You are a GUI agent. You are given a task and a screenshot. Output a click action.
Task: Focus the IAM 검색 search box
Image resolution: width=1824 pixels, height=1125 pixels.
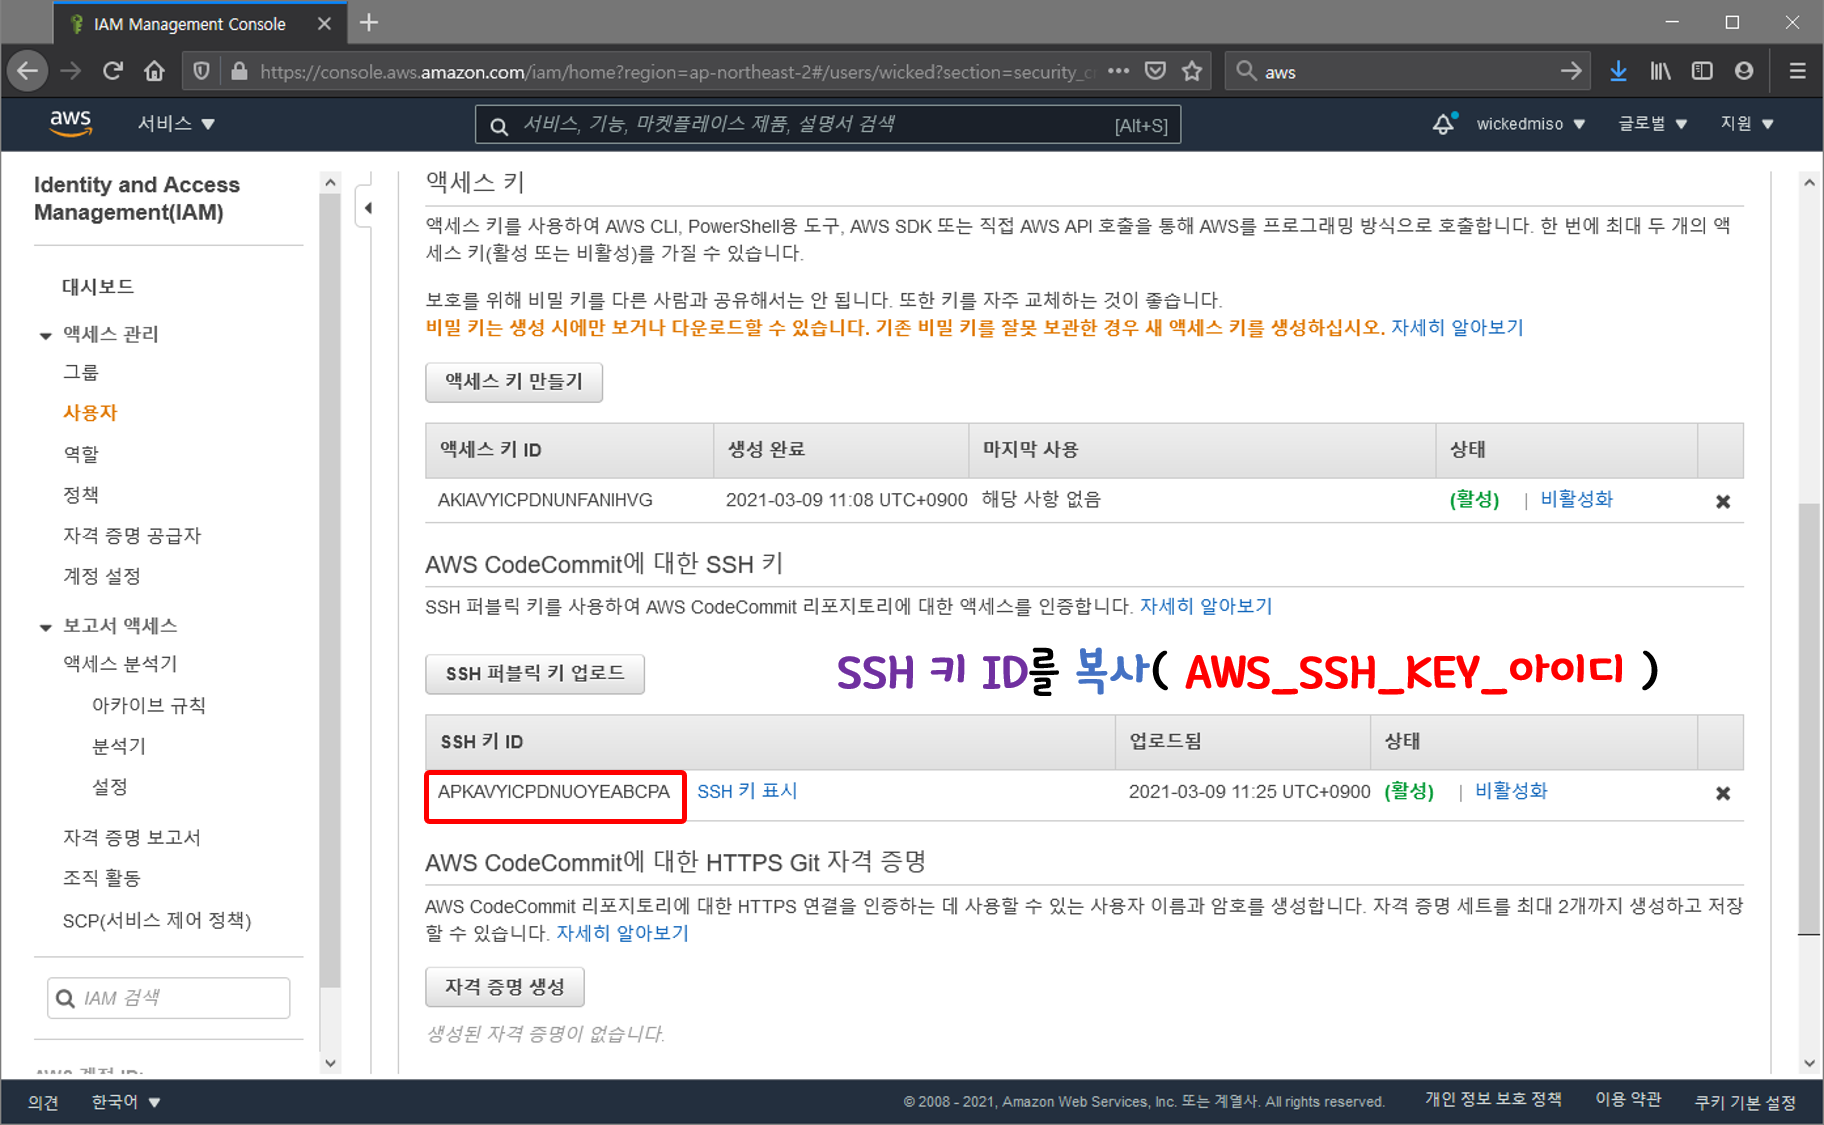click(x=169, y=998)
